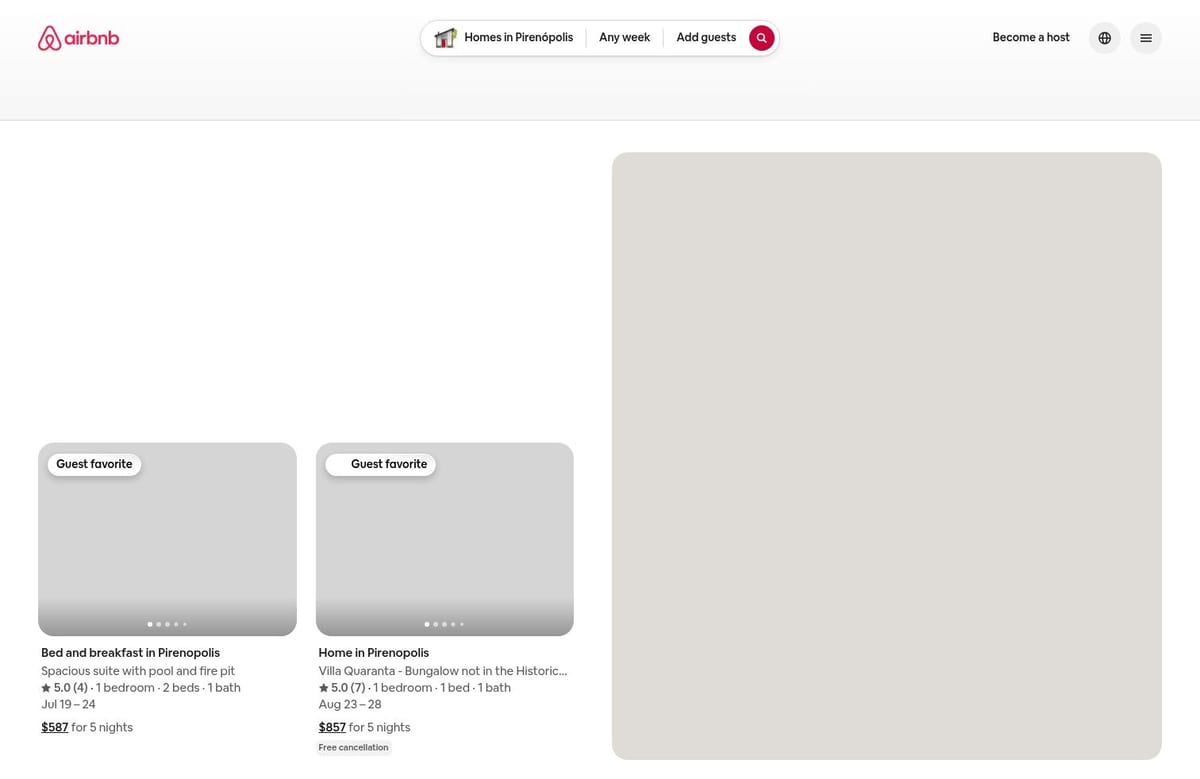Click the Jul 19 – 24 dates
The width and height of the screenshot is (1200, 779).
click(x=68, y=705)
